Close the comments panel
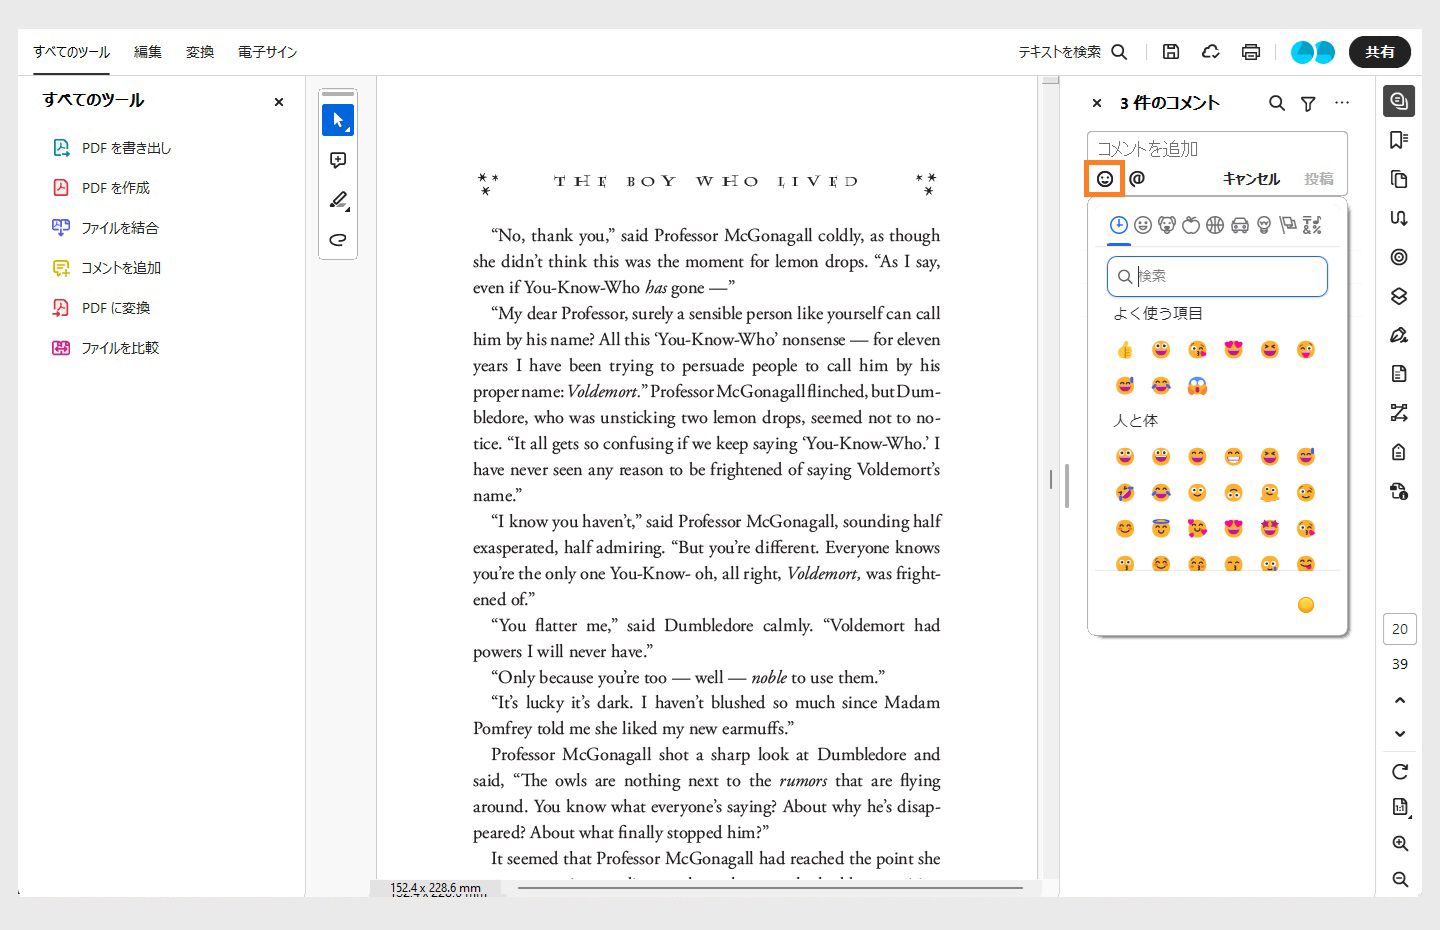Screen dimensions: 1440x930 (x=1097, y=103)
